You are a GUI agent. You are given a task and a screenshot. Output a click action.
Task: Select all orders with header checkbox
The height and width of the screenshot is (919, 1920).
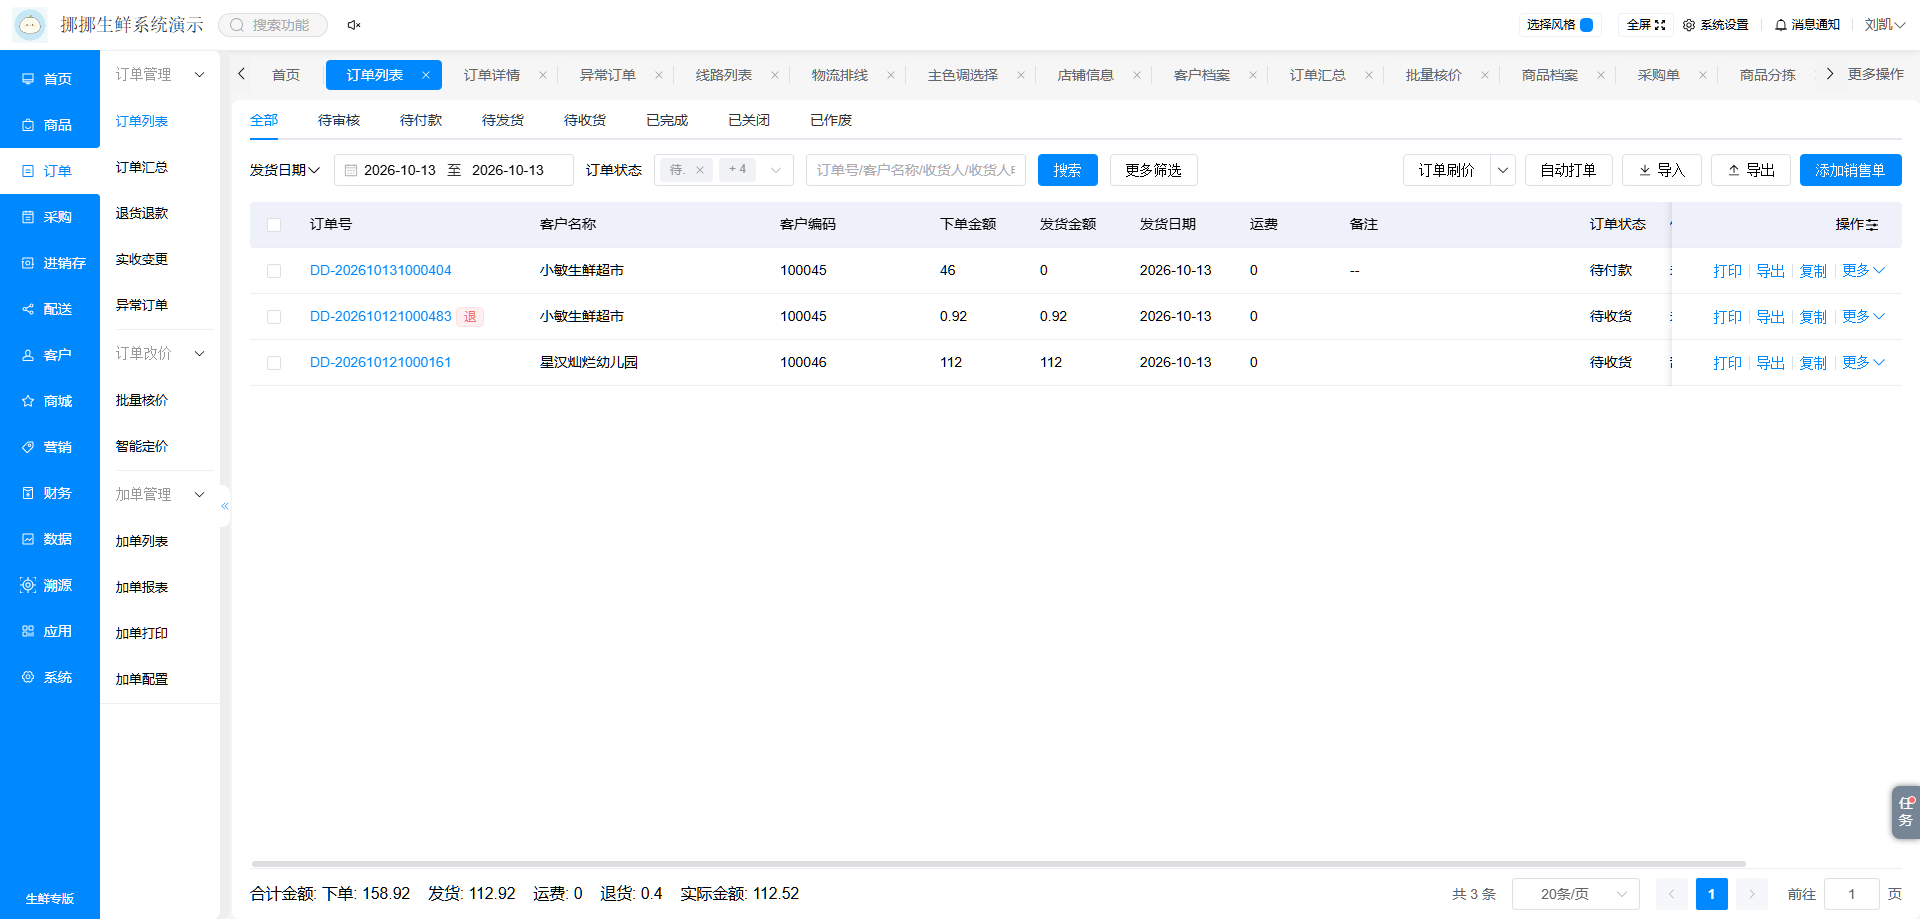274,225
